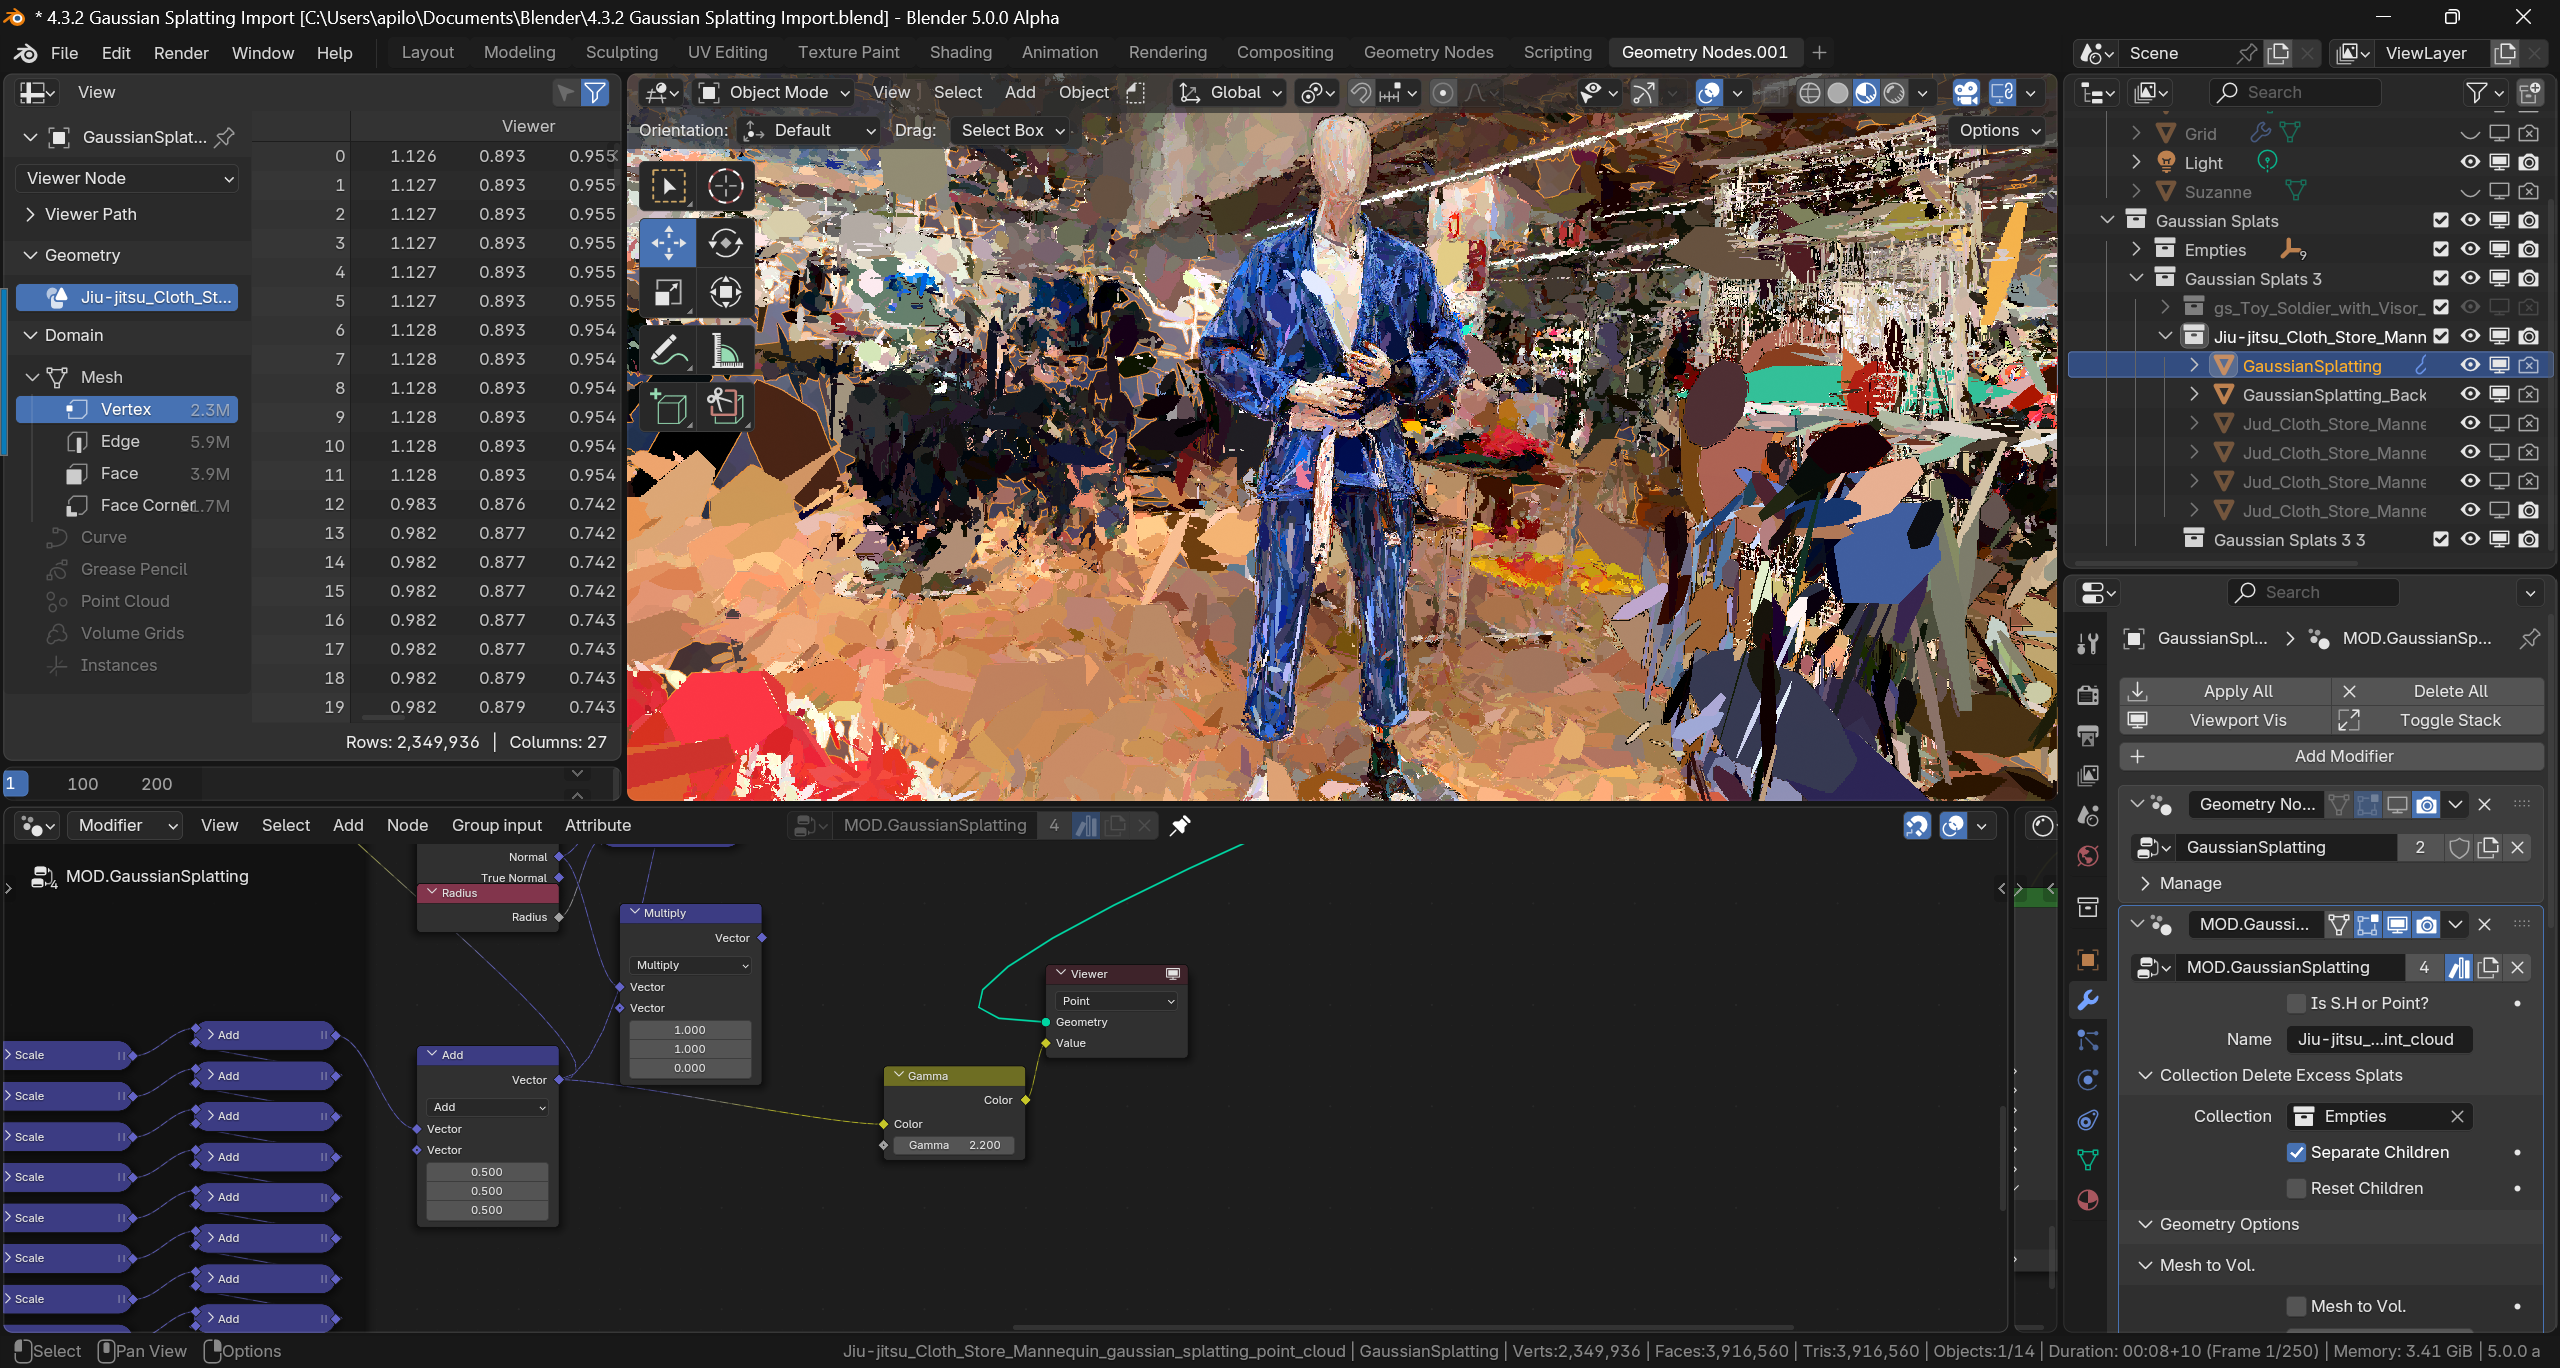Open the Attribute menu in node editor
This screenshot has height=1368, width=2560.
[598, 825]
